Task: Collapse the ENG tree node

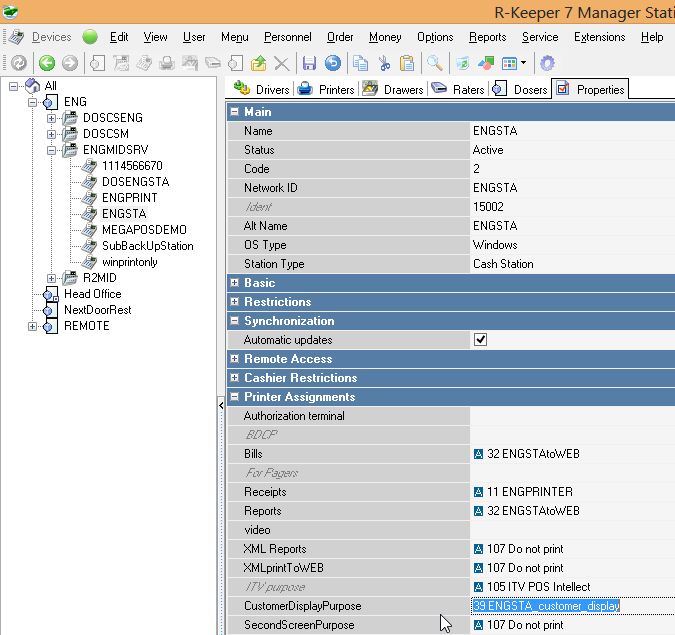Action: (x=32, y=102)
